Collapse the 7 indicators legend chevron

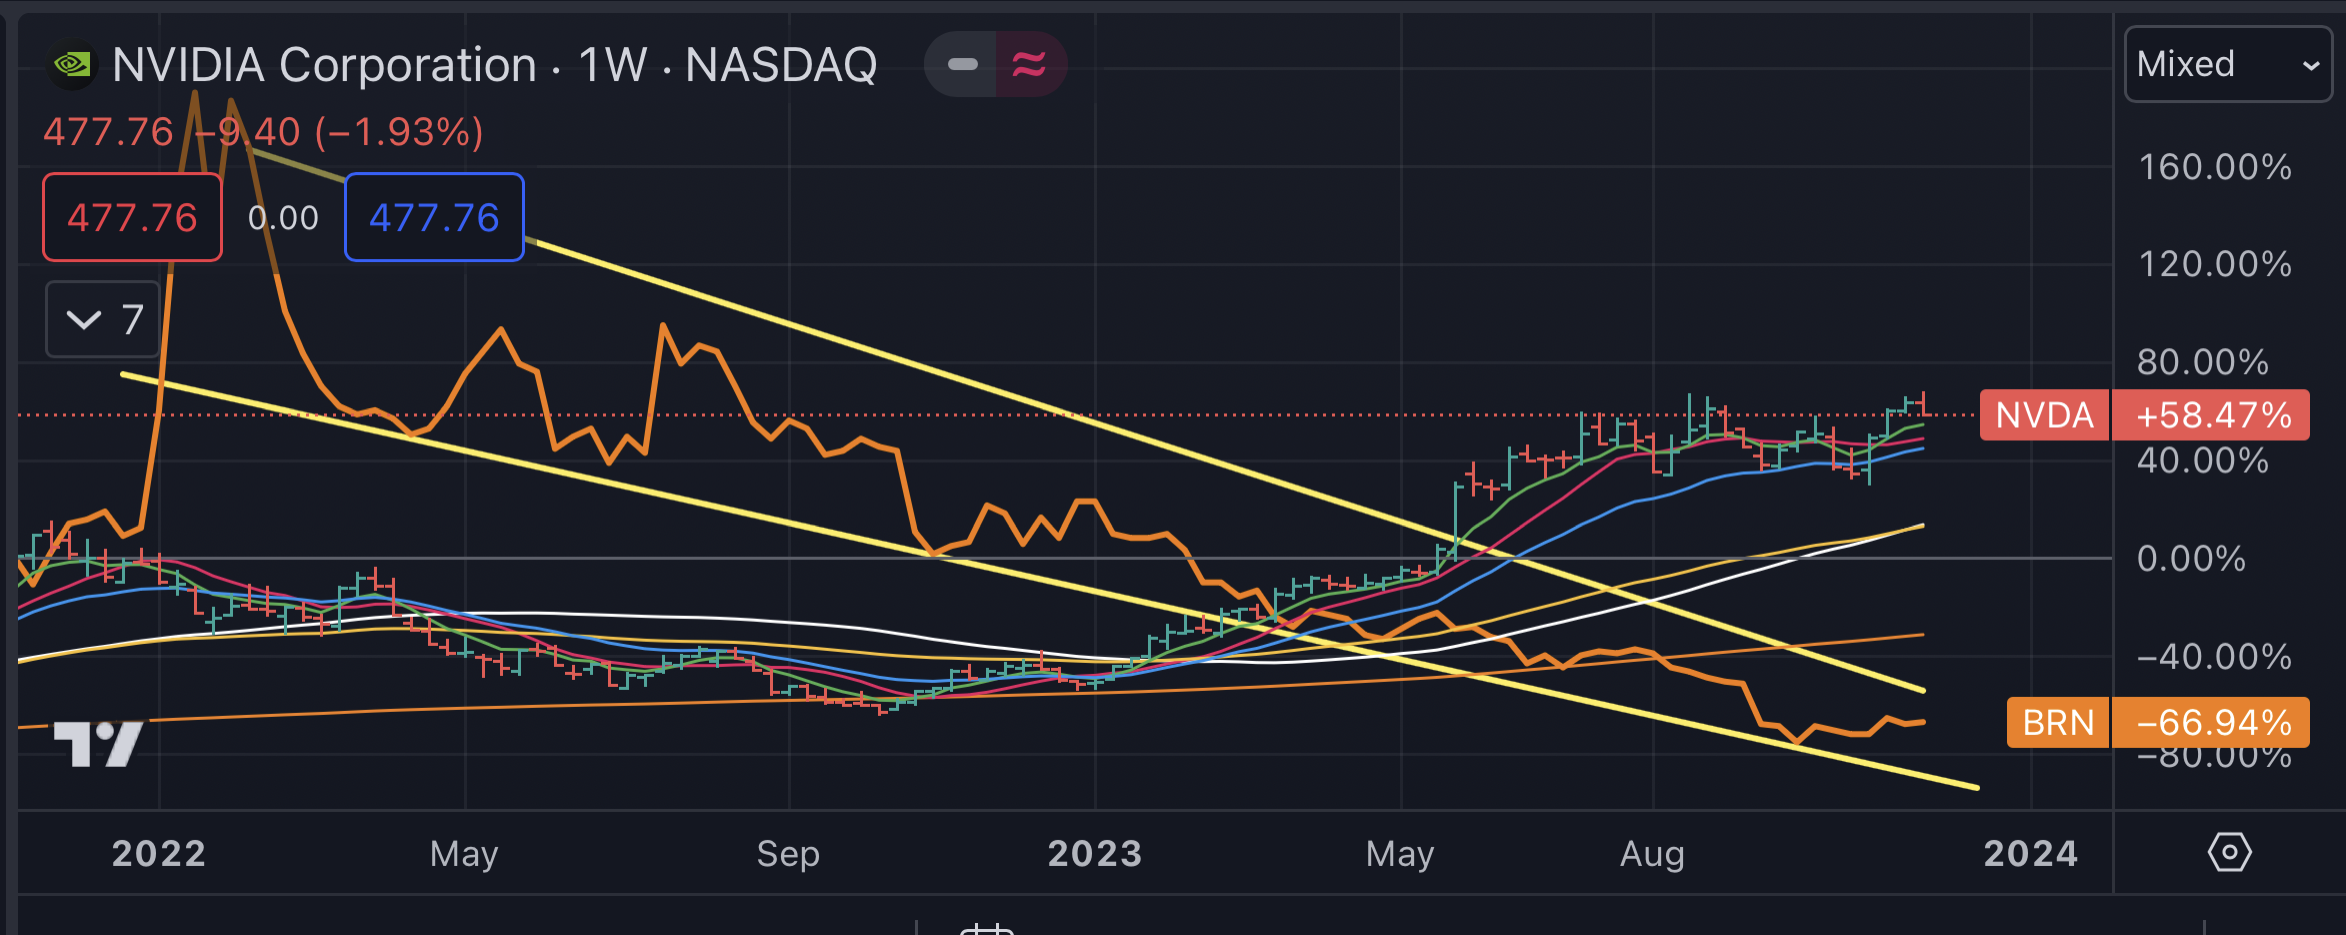84,320
